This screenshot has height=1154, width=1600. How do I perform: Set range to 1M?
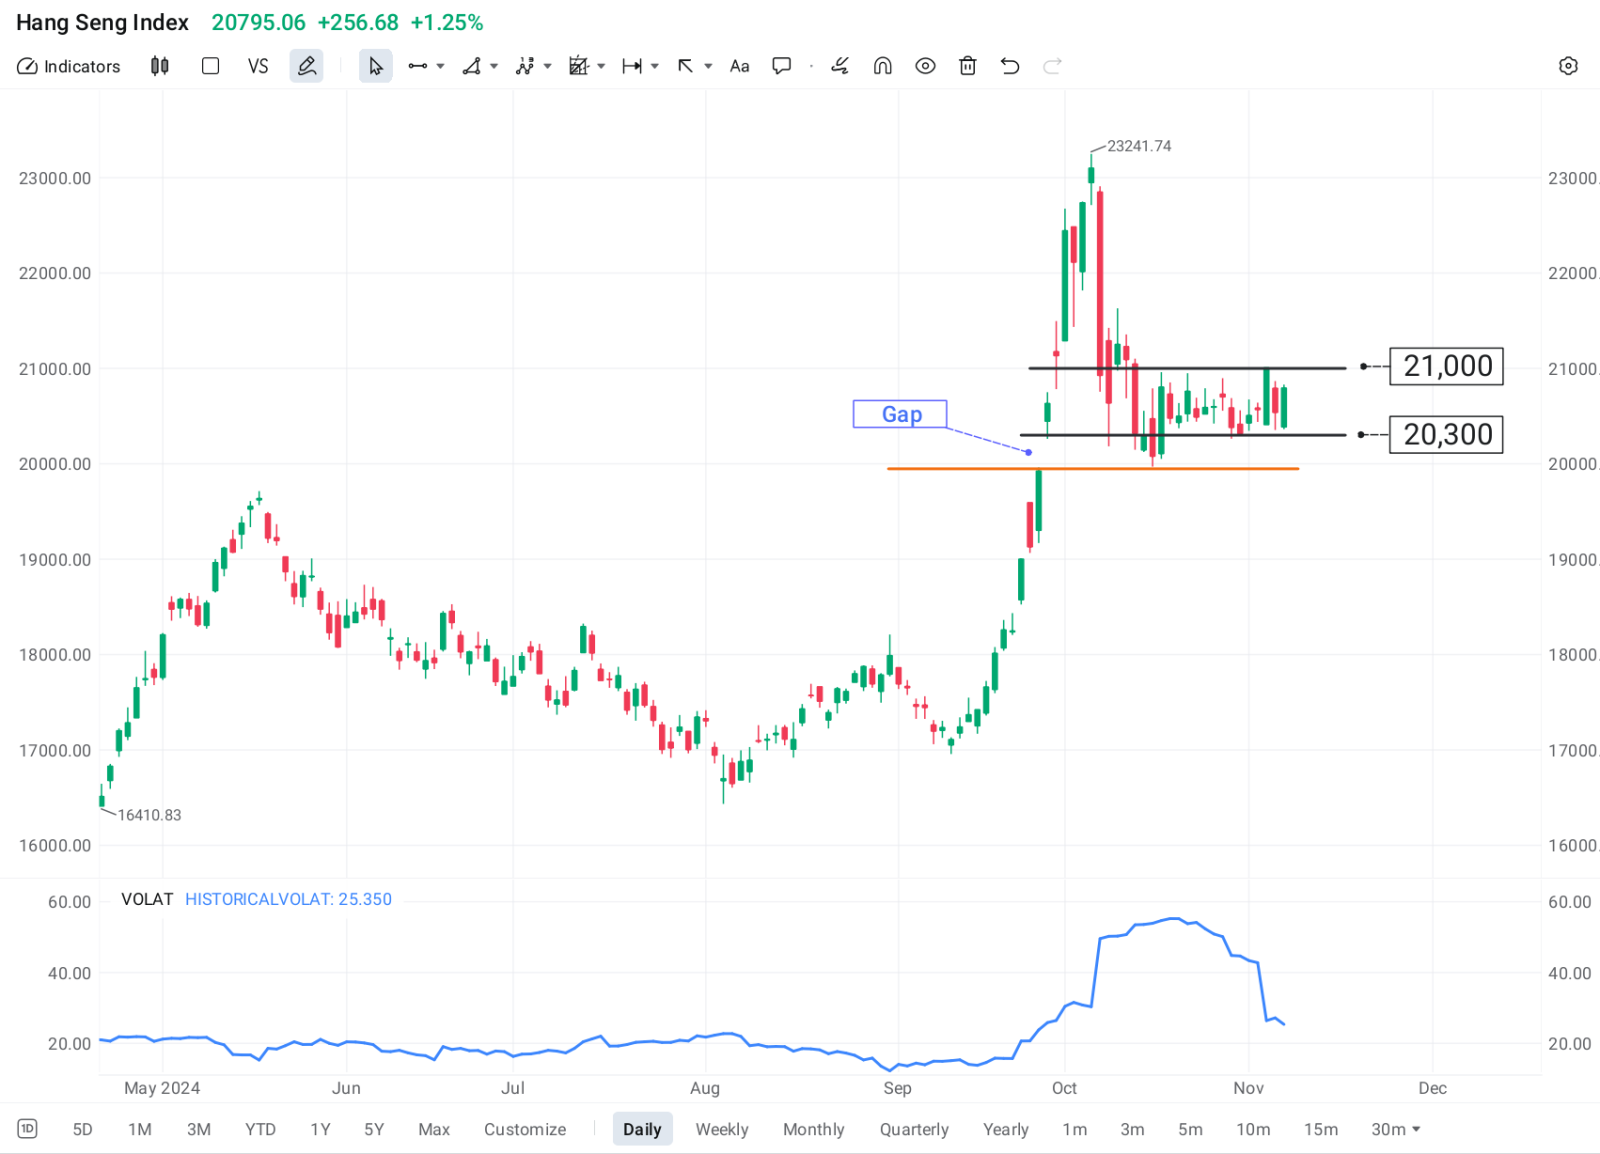coord(140,1129)
